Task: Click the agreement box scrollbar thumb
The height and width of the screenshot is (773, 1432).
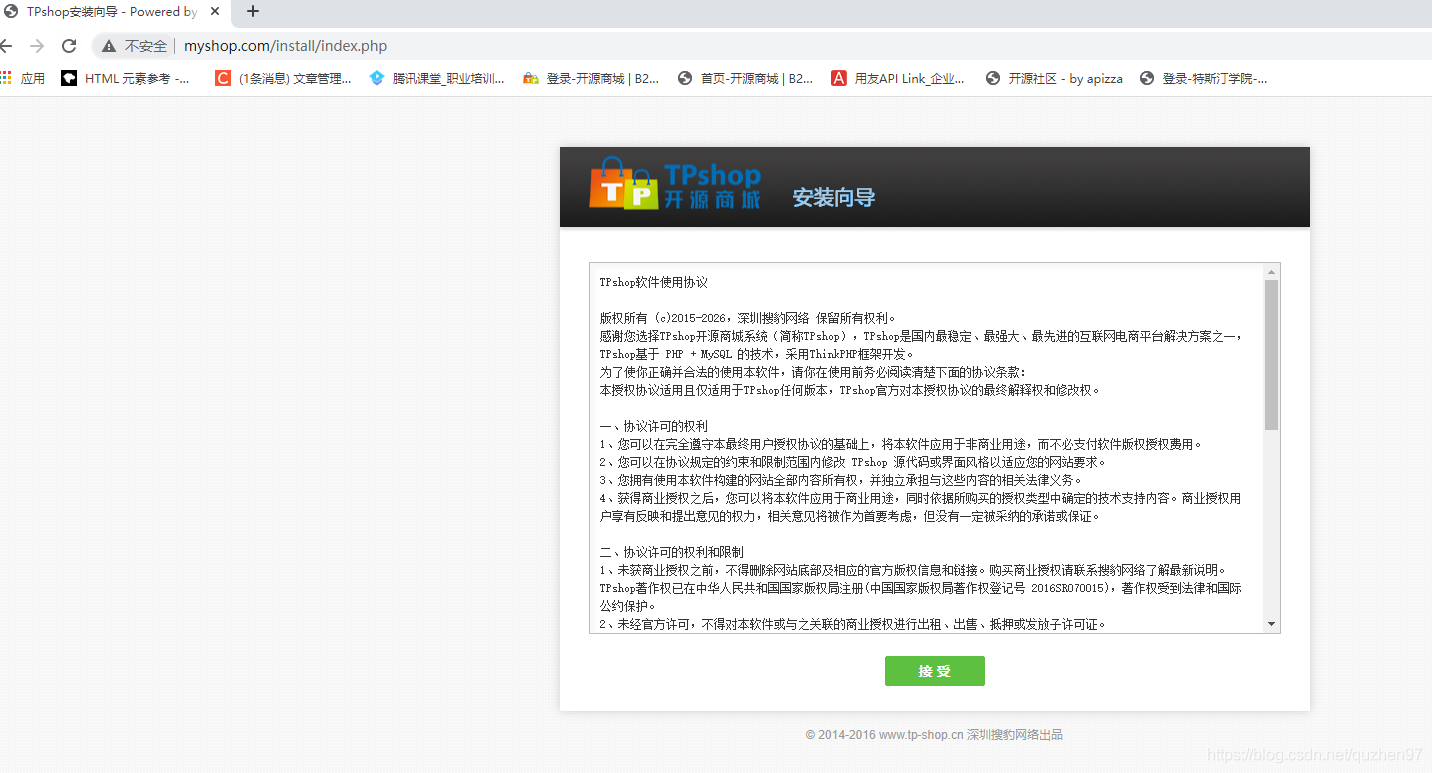Action: 1271,355
